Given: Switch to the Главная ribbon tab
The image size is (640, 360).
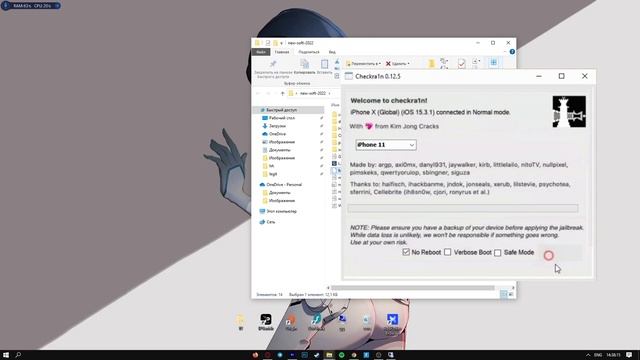Looking at the screenshot, I should 282,52.
